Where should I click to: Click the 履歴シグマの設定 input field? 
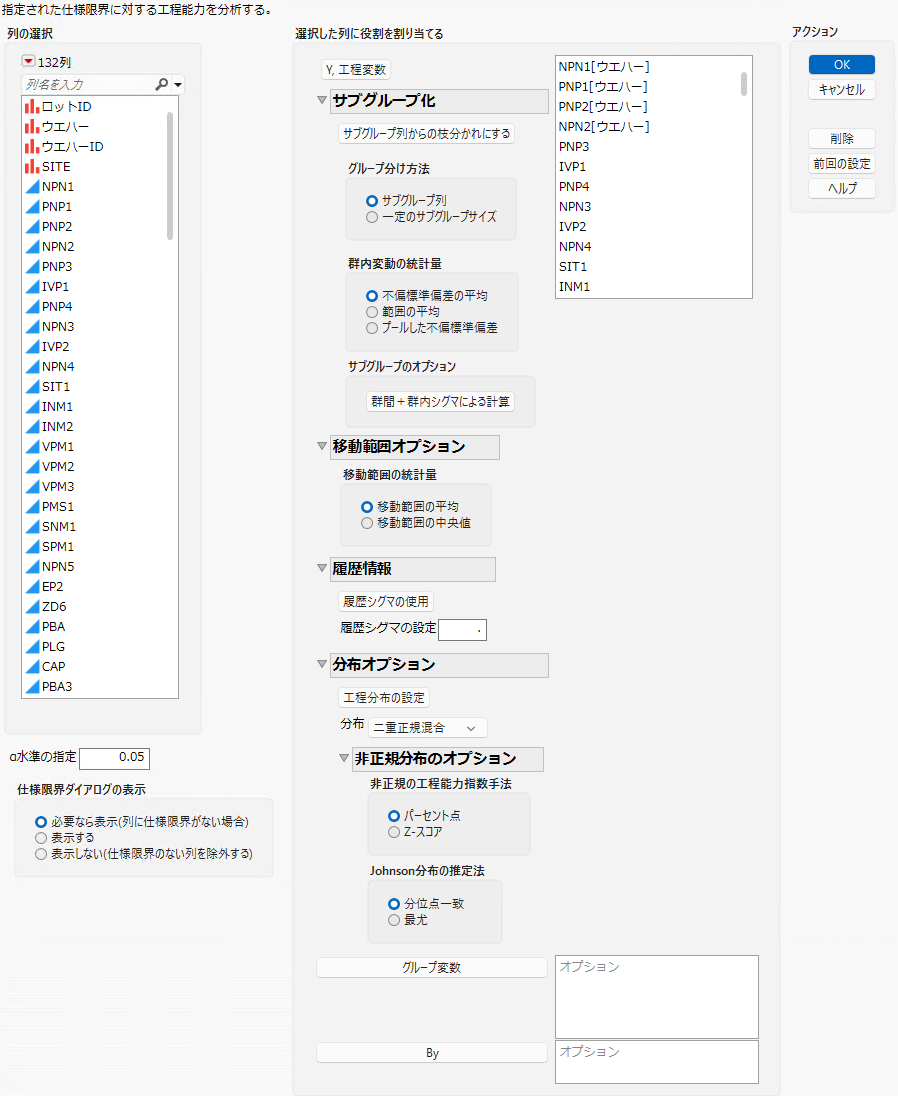[463, 630]
